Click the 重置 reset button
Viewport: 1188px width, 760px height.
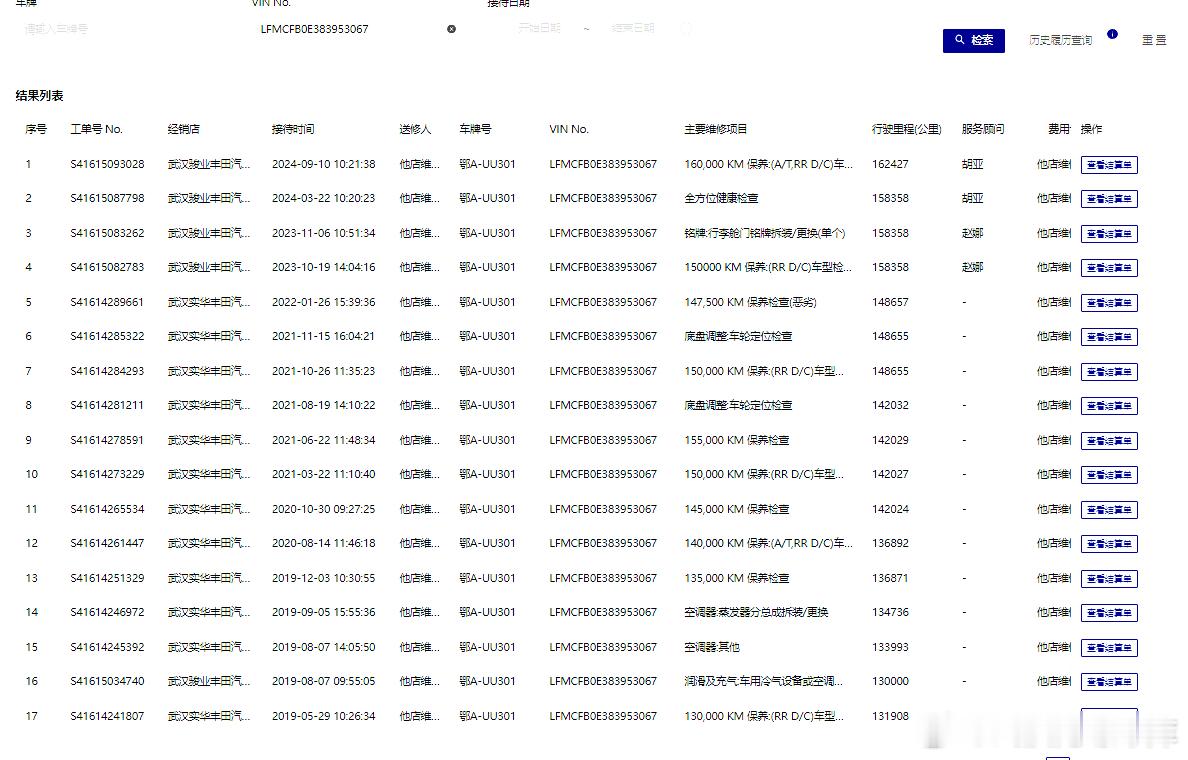(x=1154, y=40)
